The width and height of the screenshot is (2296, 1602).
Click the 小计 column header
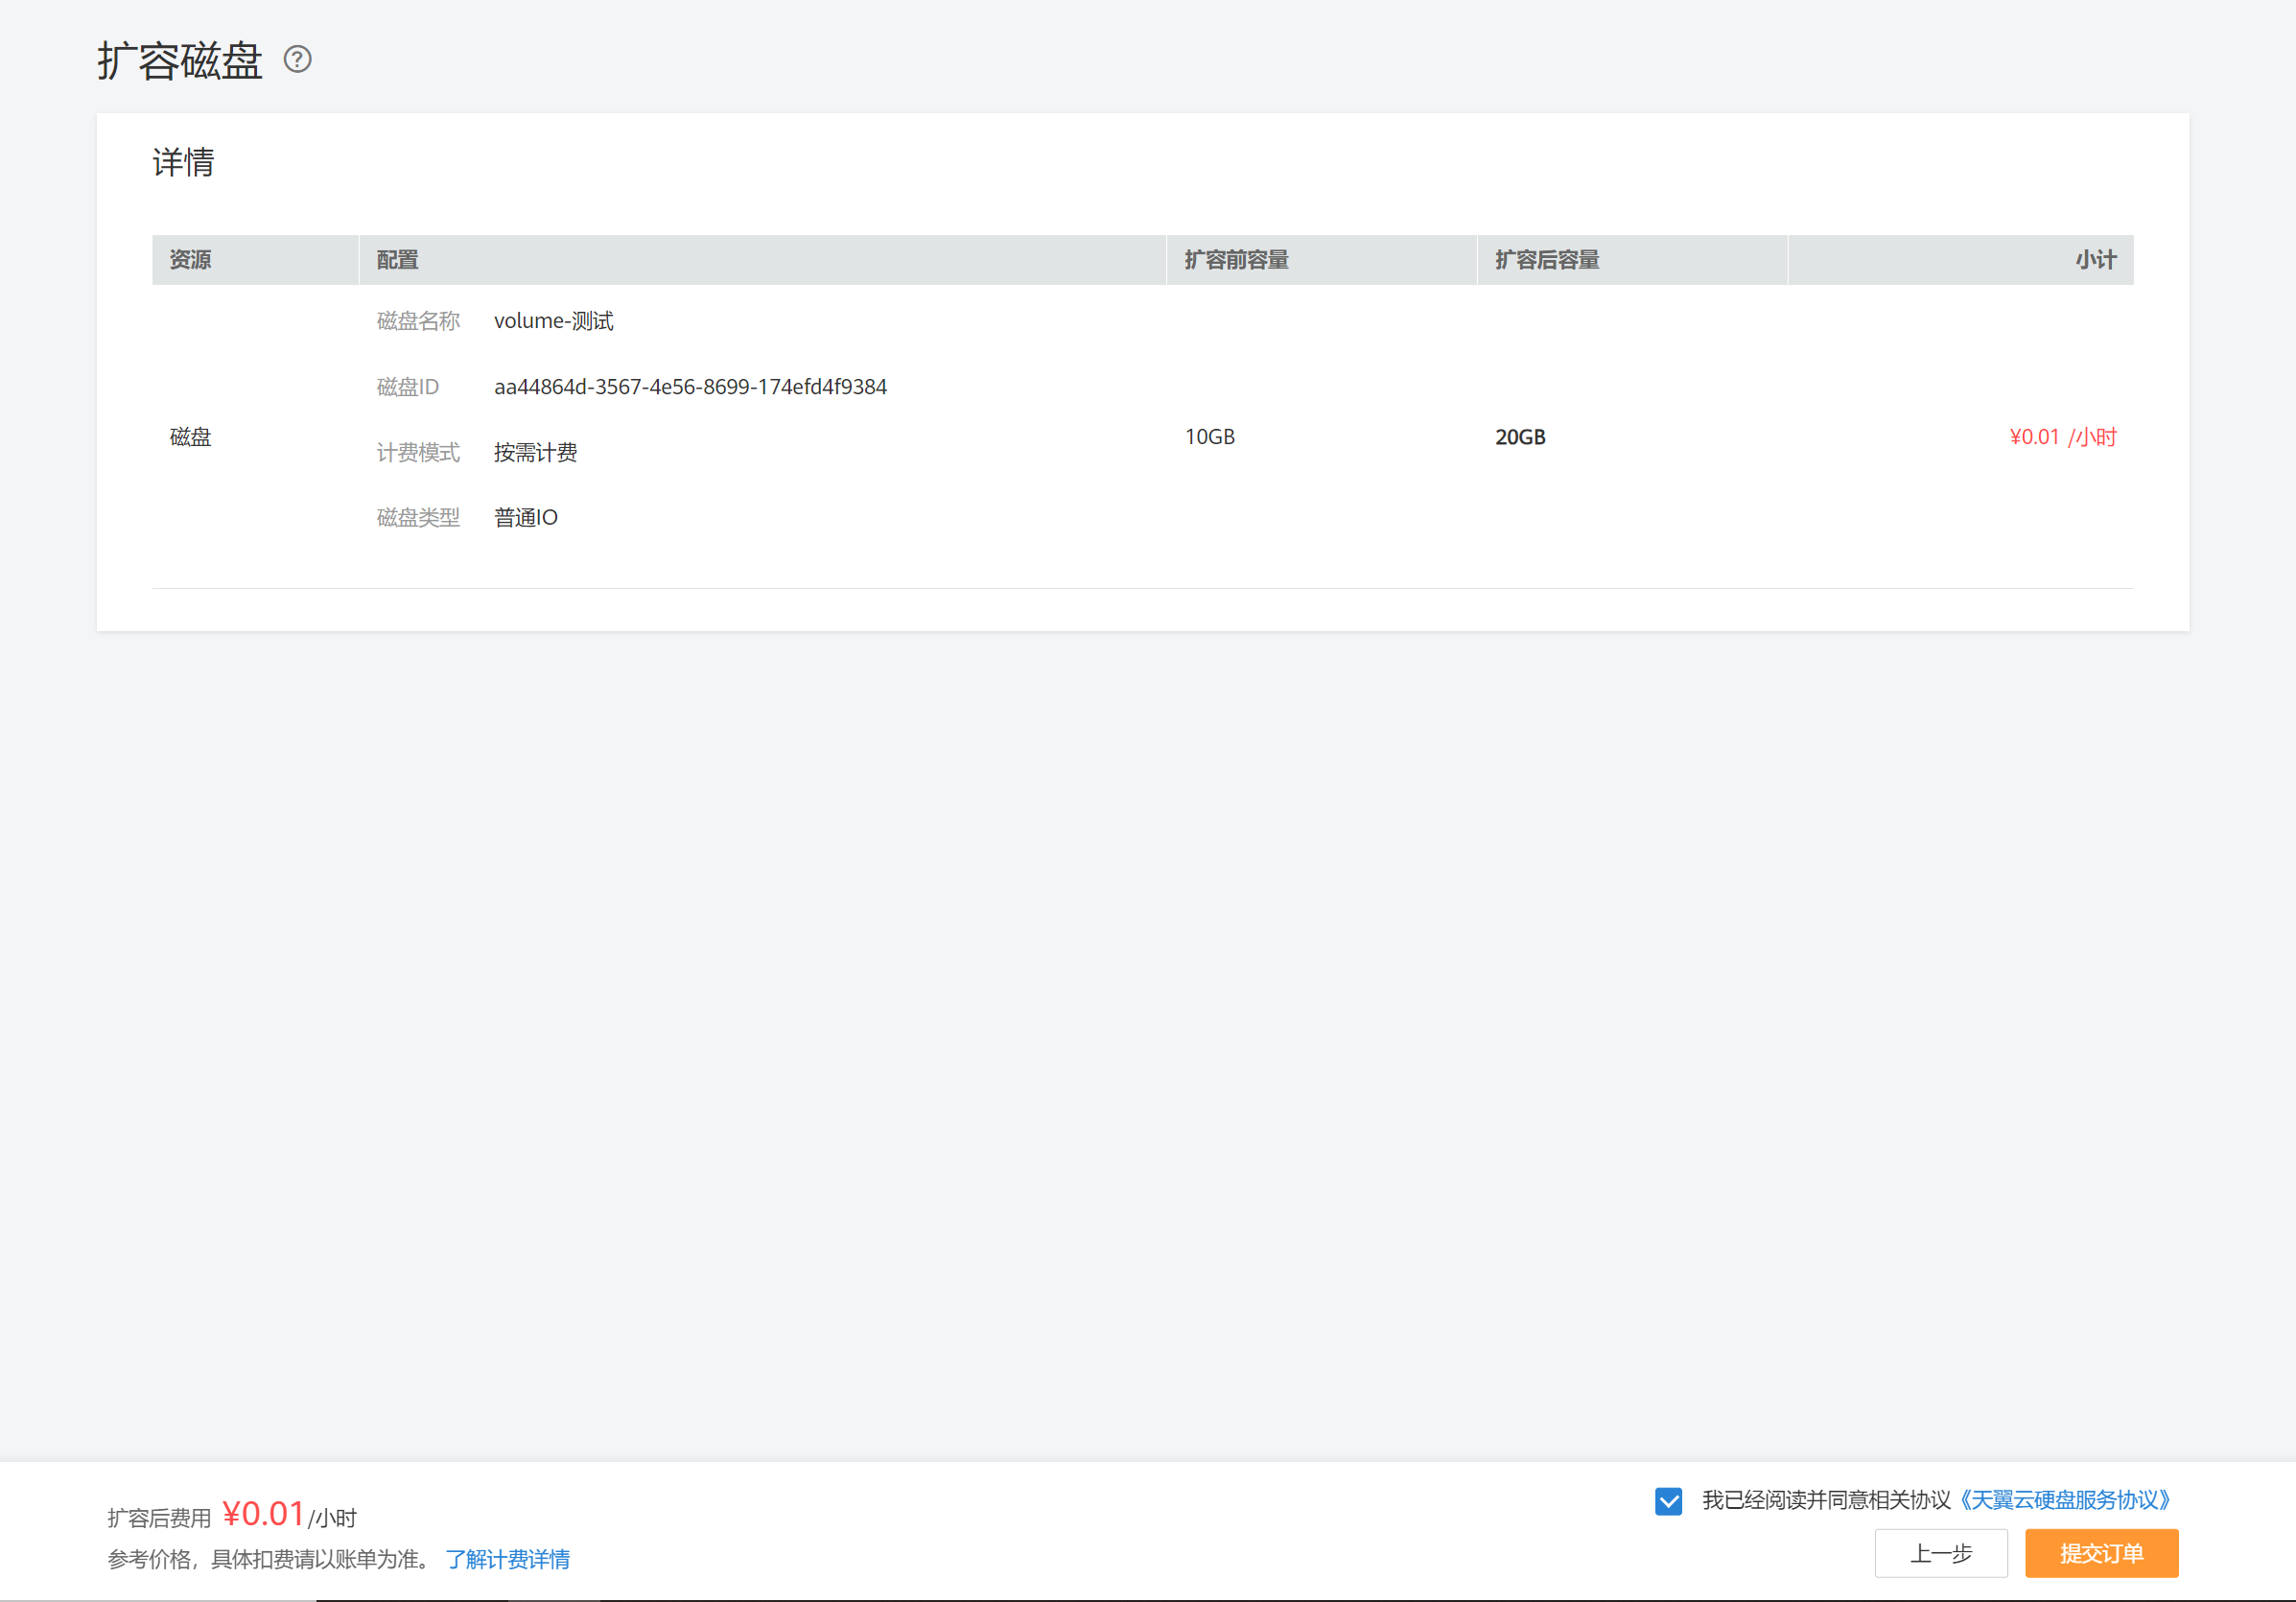click(2095, 260)
